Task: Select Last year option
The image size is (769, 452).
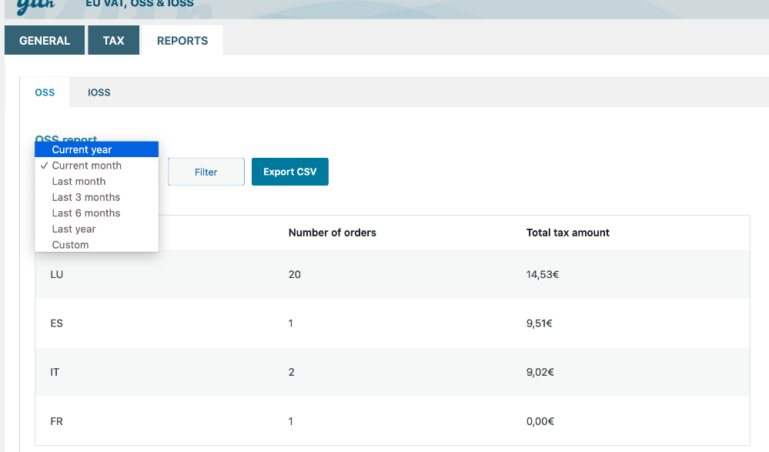Action: coord(97,229)
